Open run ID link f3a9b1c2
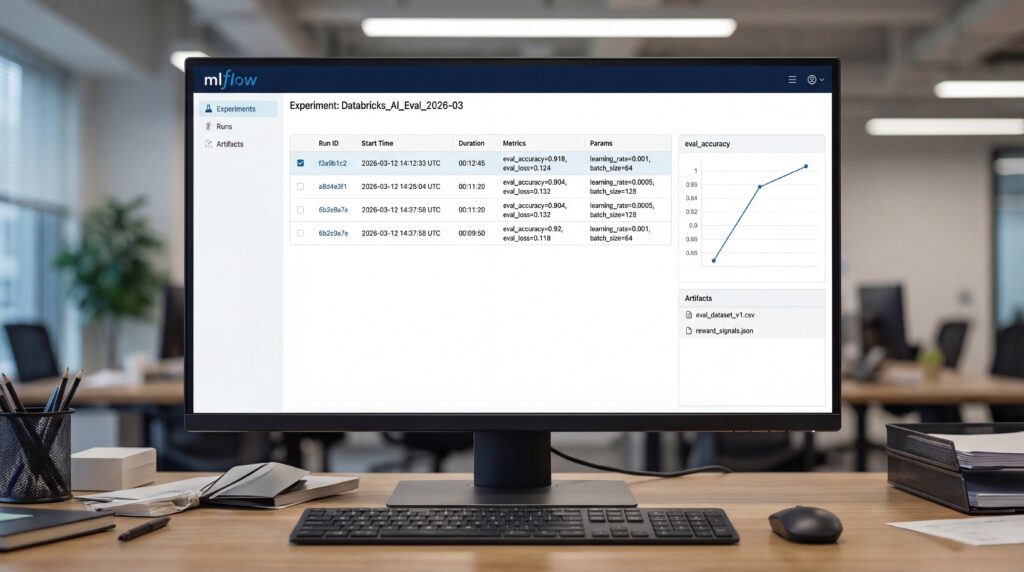The image size is (1024, 572). (332, 163)
